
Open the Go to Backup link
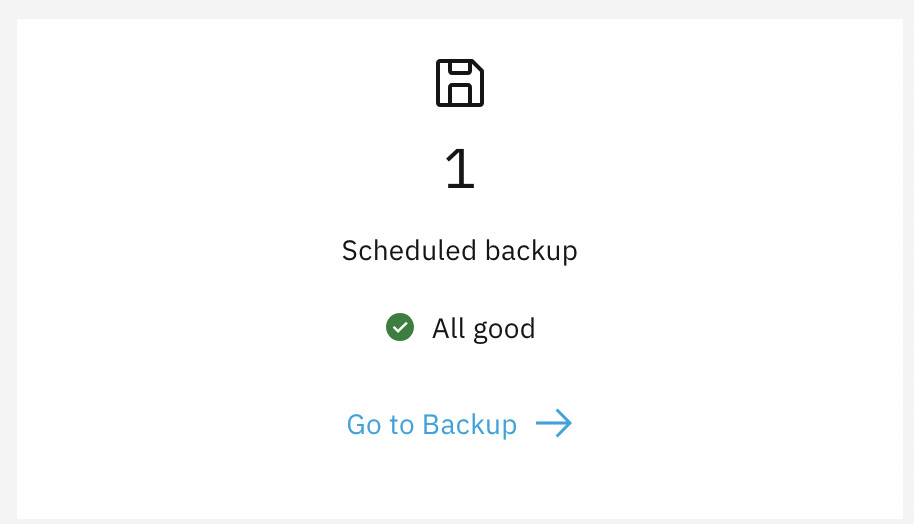point(431,424)
